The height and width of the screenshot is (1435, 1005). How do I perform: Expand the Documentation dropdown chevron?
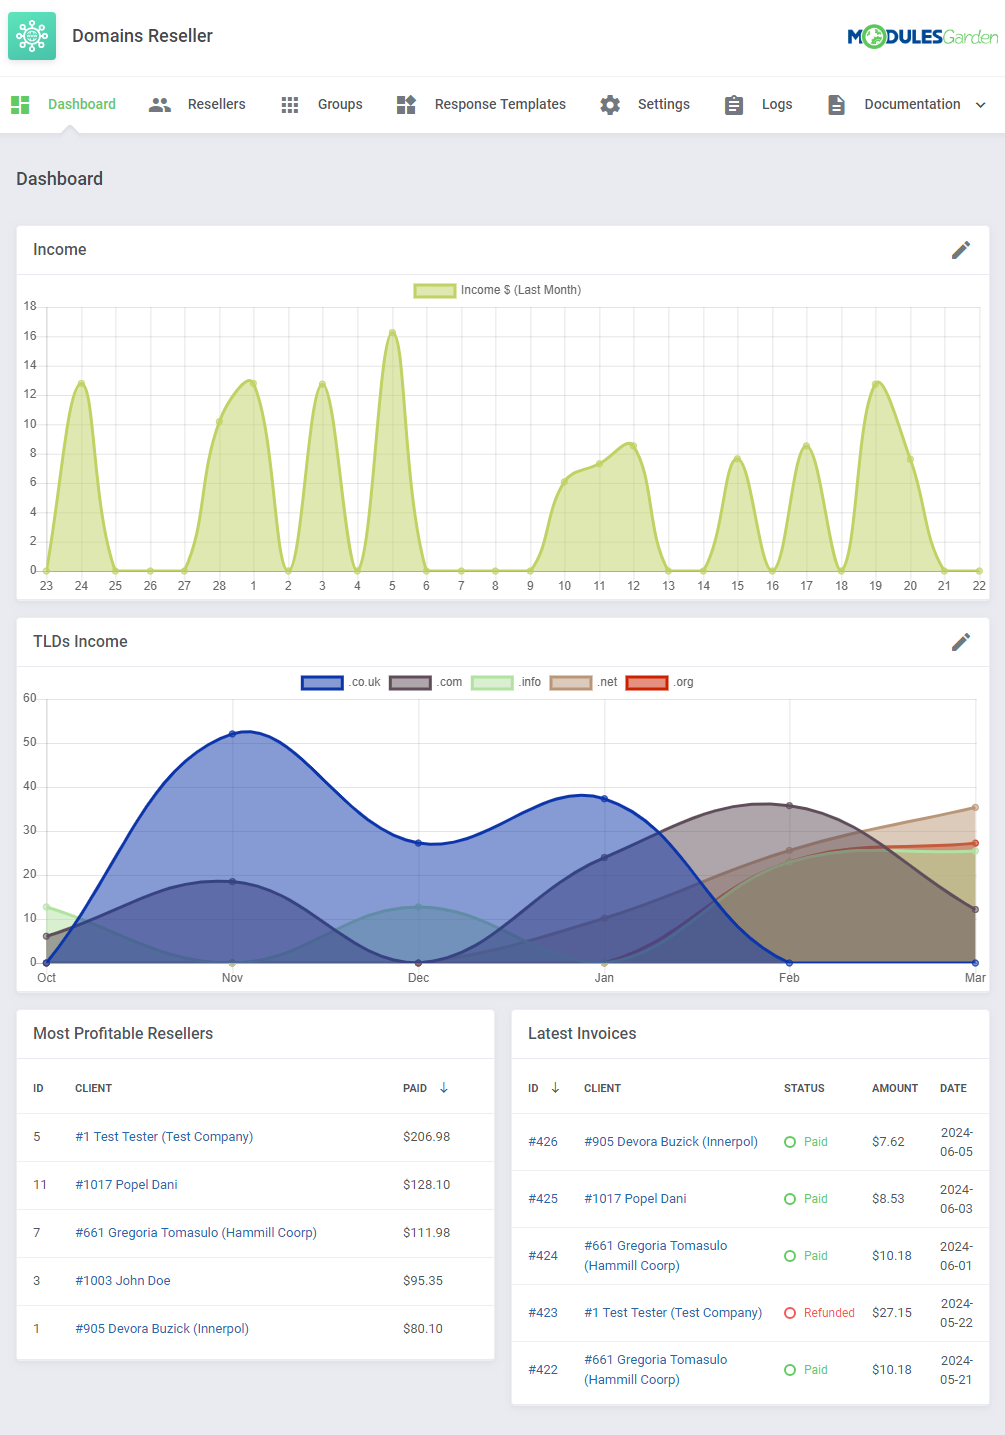(980, 105)
